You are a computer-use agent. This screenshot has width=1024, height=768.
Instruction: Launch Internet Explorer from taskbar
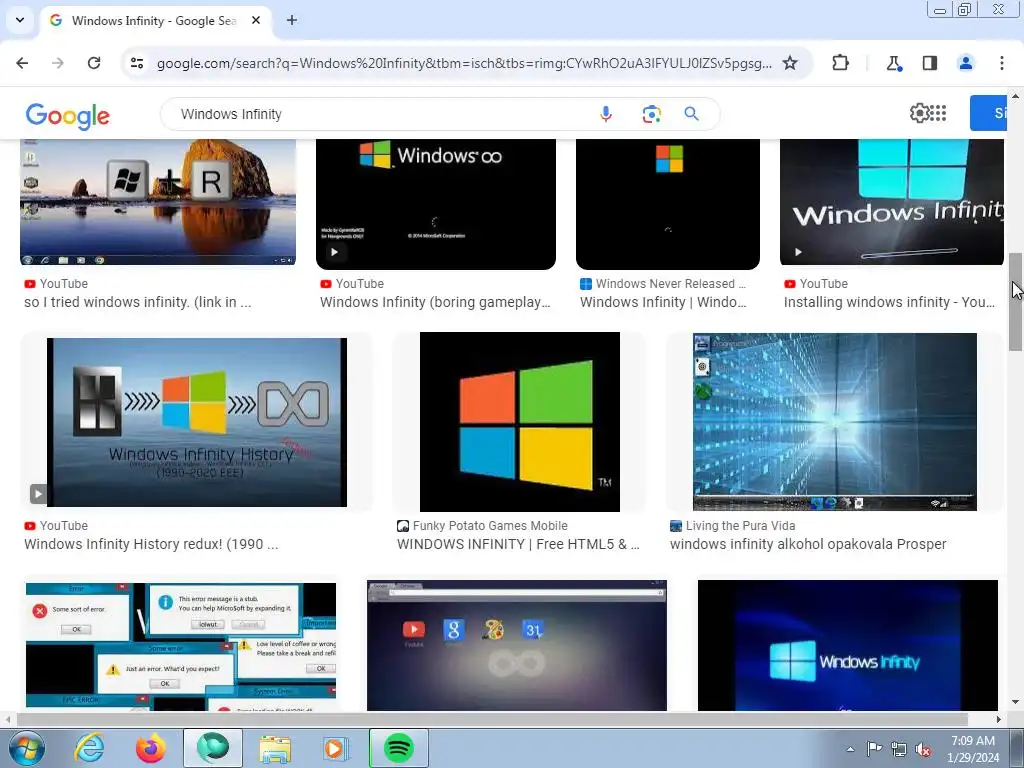[x=89, y=748]
